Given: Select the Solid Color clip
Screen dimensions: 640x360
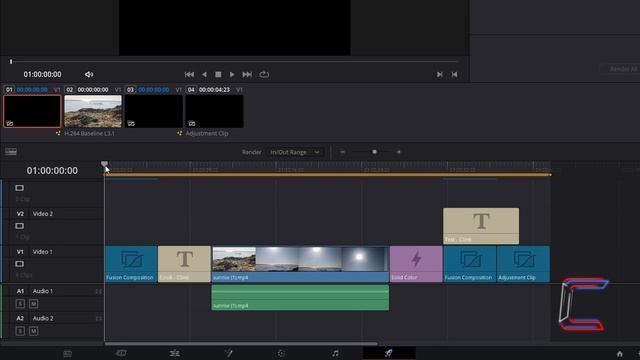Looking at the screenshot, I should (416, 264).
